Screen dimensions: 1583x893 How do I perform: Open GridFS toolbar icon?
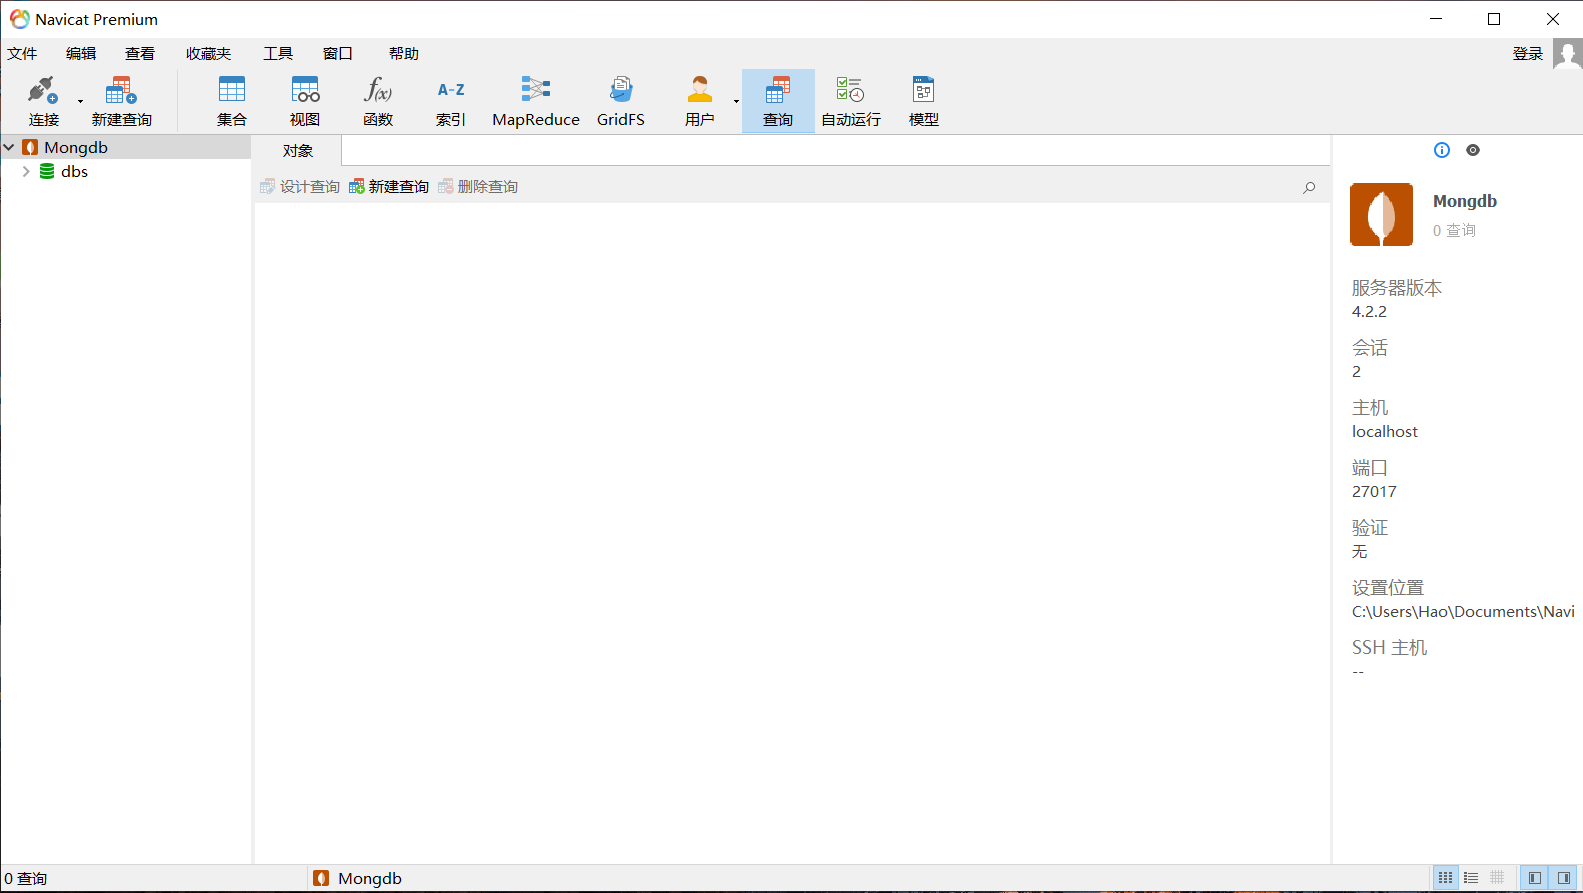pyautogui.click(x=621, y=101)
